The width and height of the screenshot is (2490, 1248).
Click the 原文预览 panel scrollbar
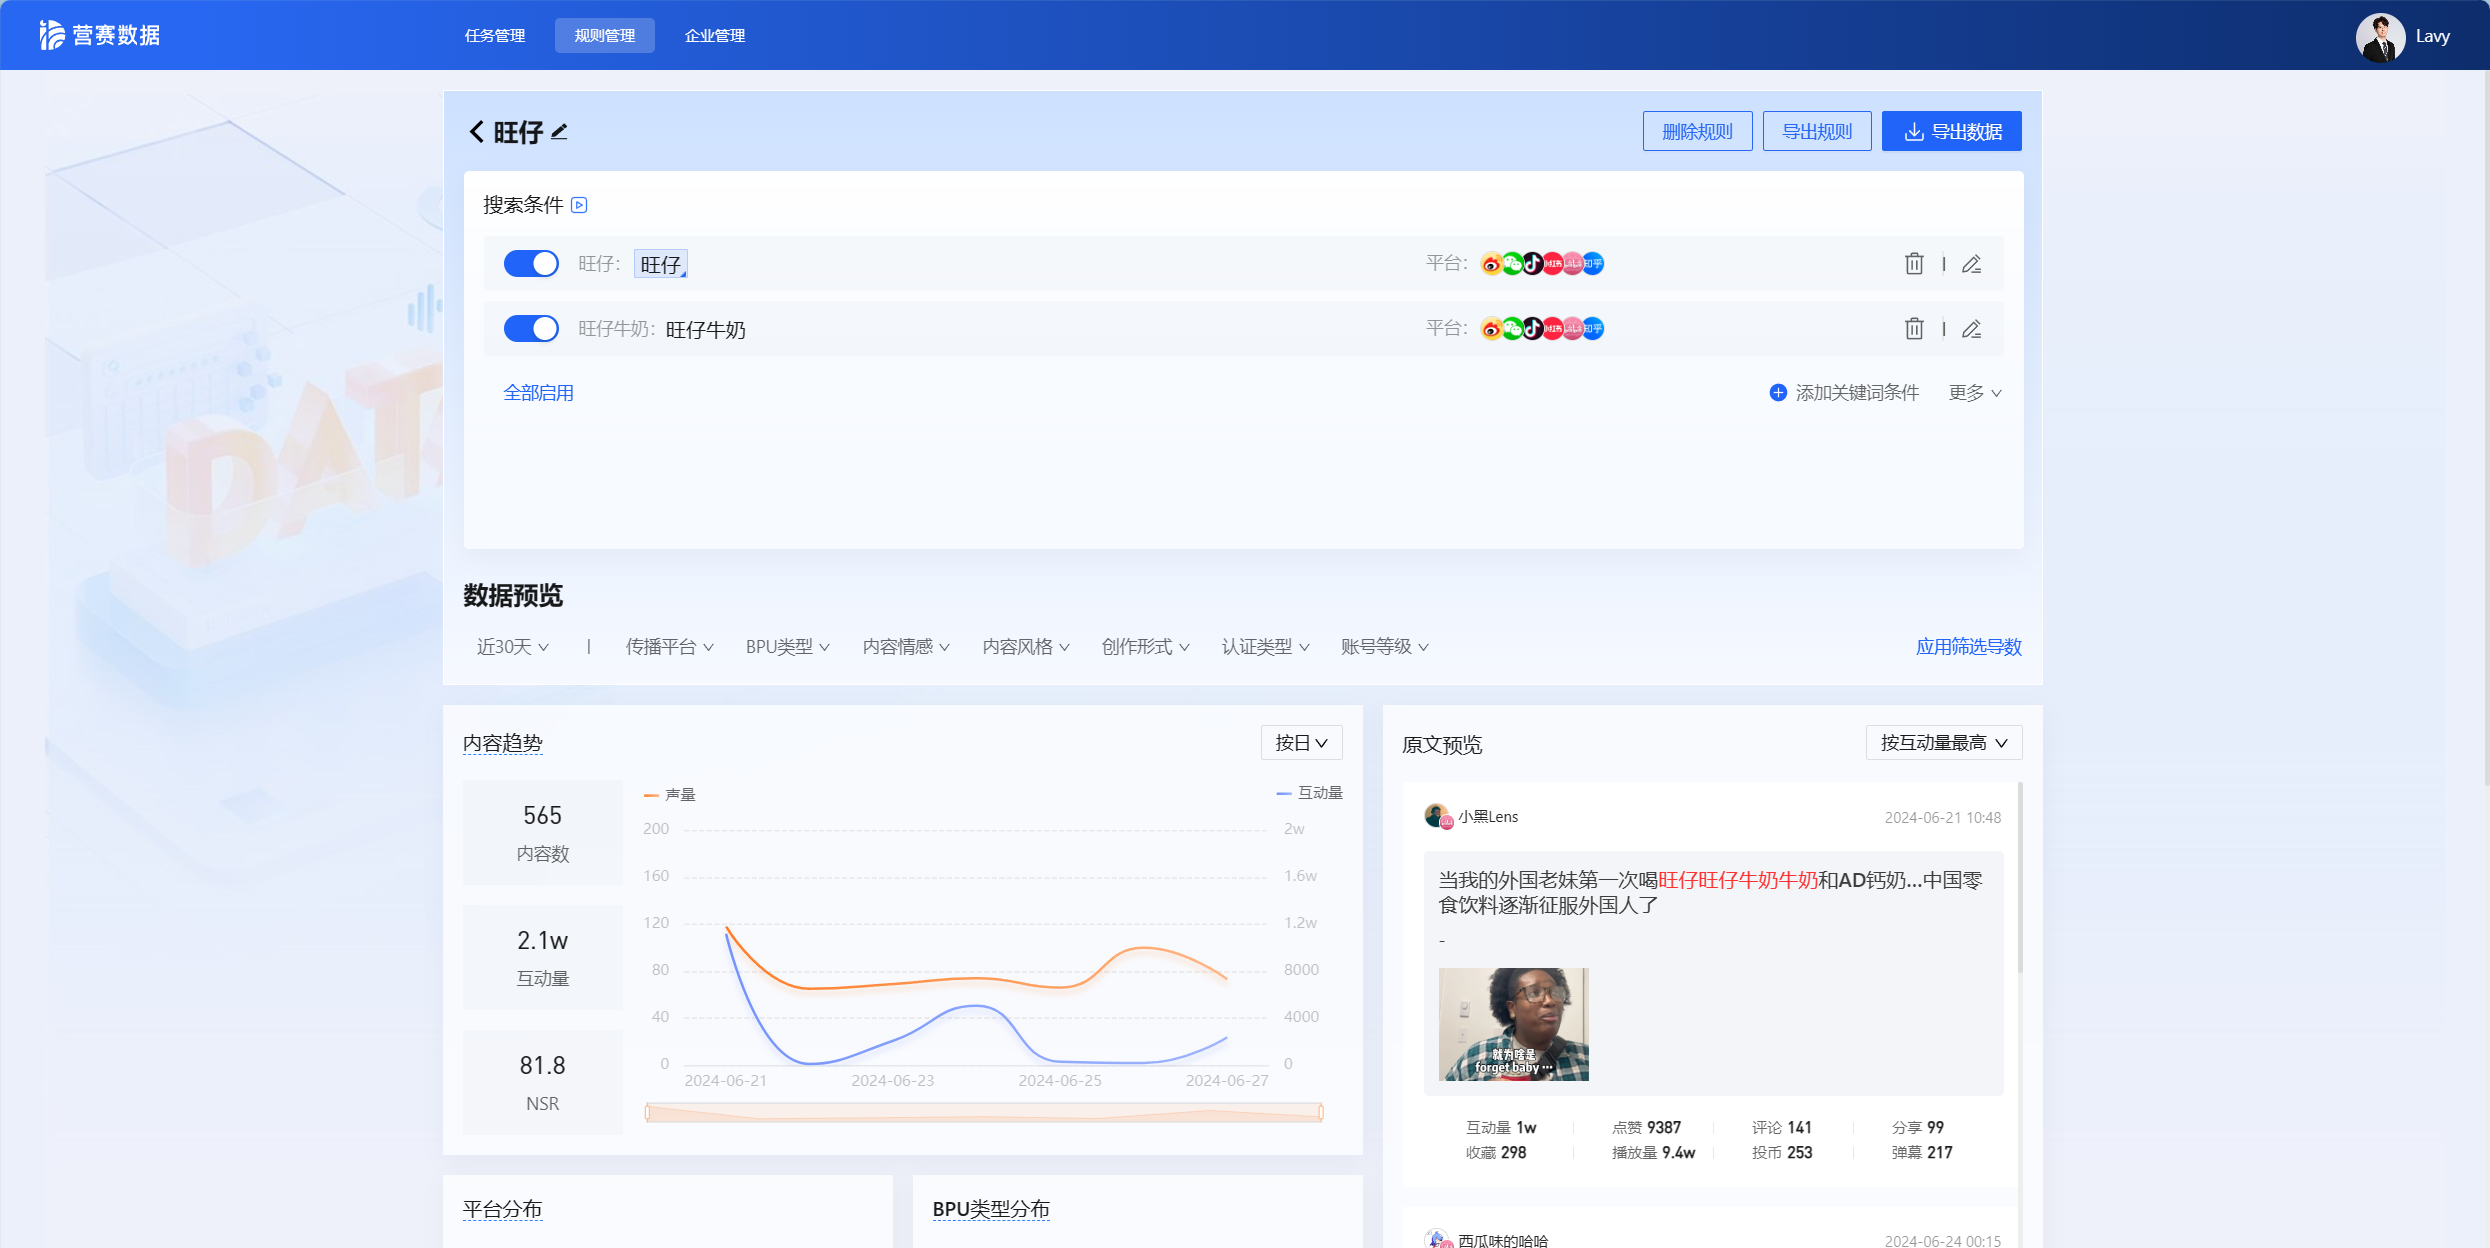[2020, 878]
